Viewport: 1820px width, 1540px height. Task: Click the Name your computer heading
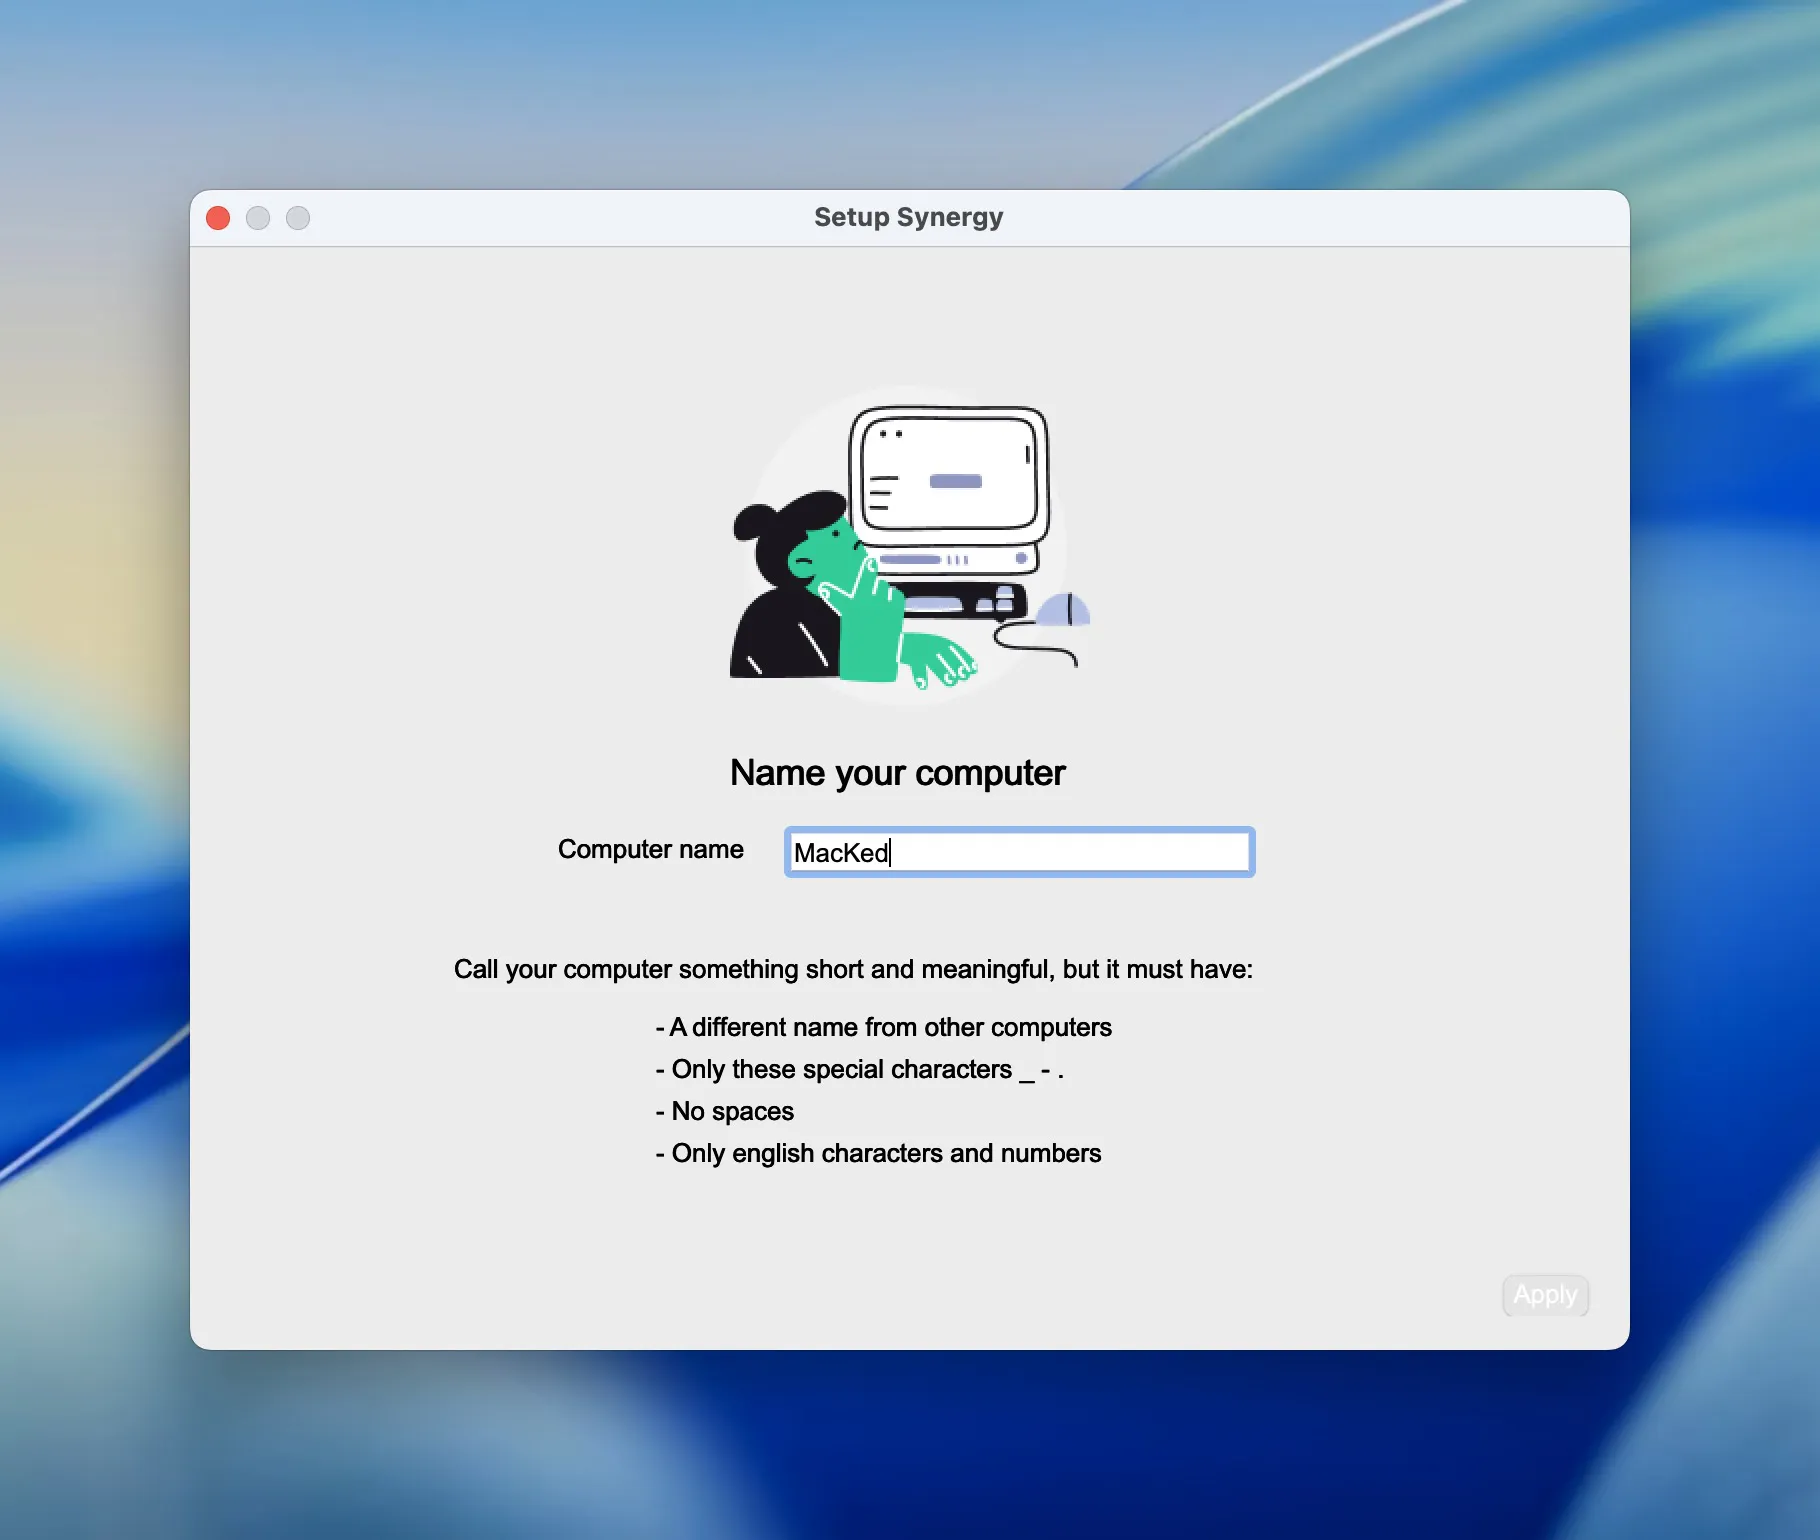(x=897, y=773)
